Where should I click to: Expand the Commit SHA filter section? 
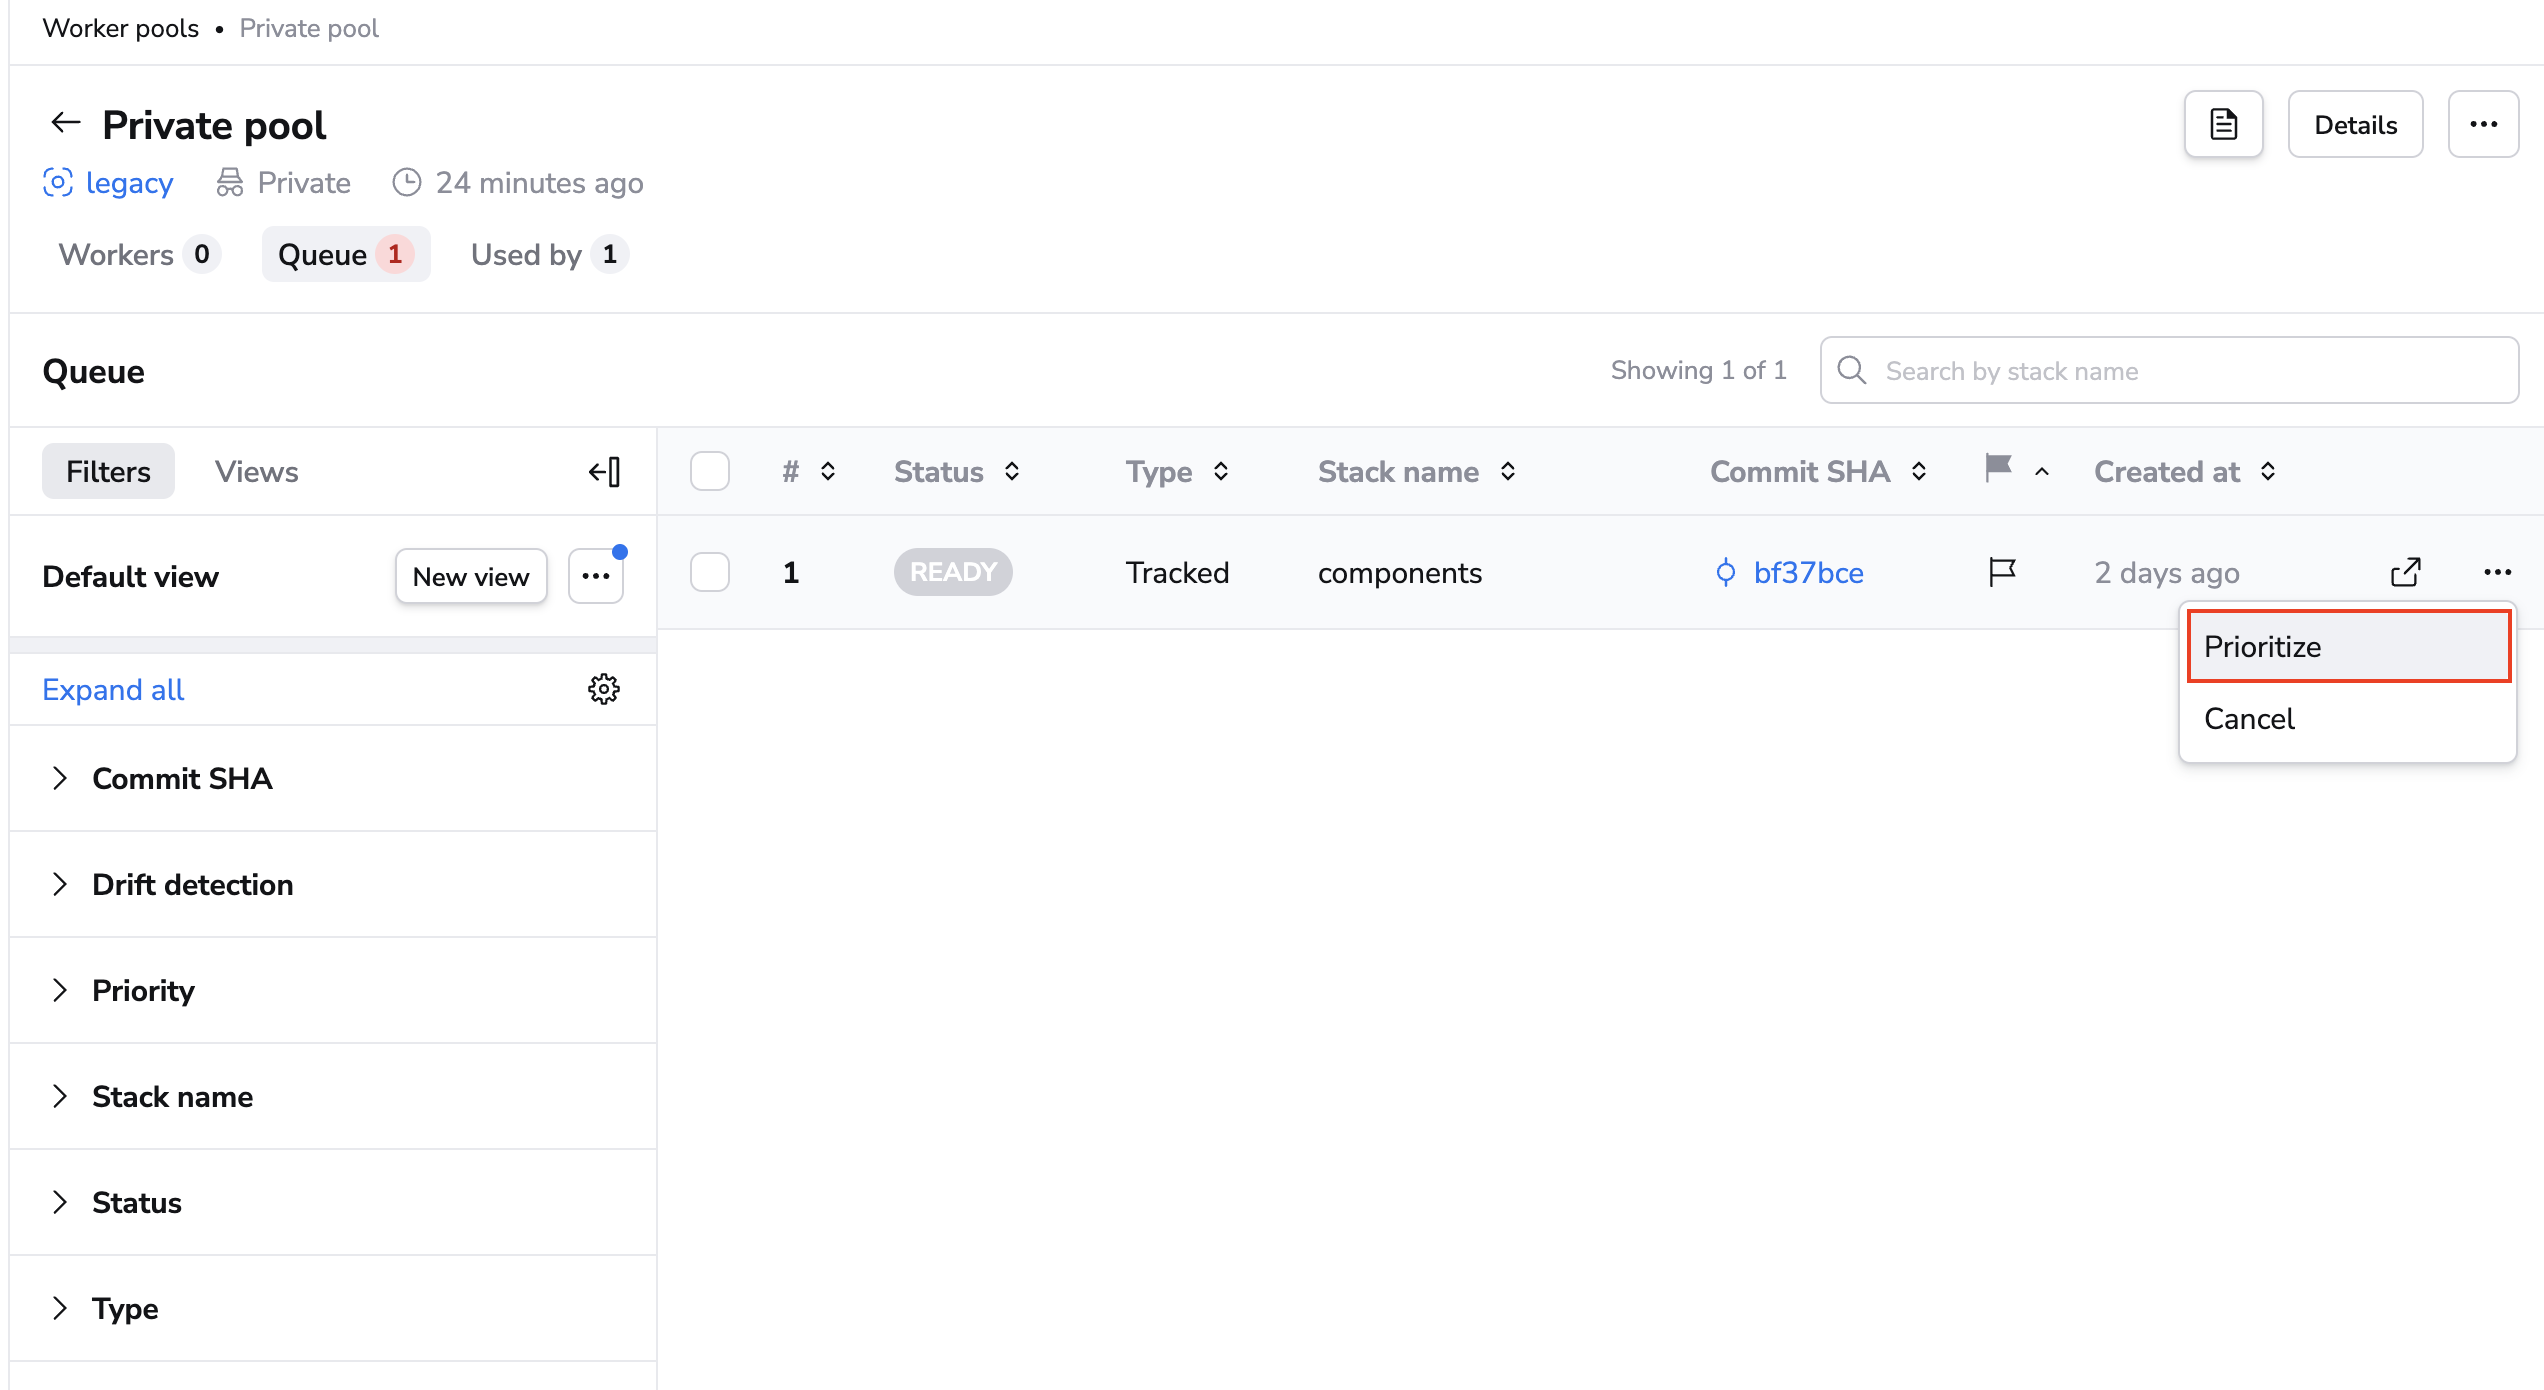click(x=182, y=778)
